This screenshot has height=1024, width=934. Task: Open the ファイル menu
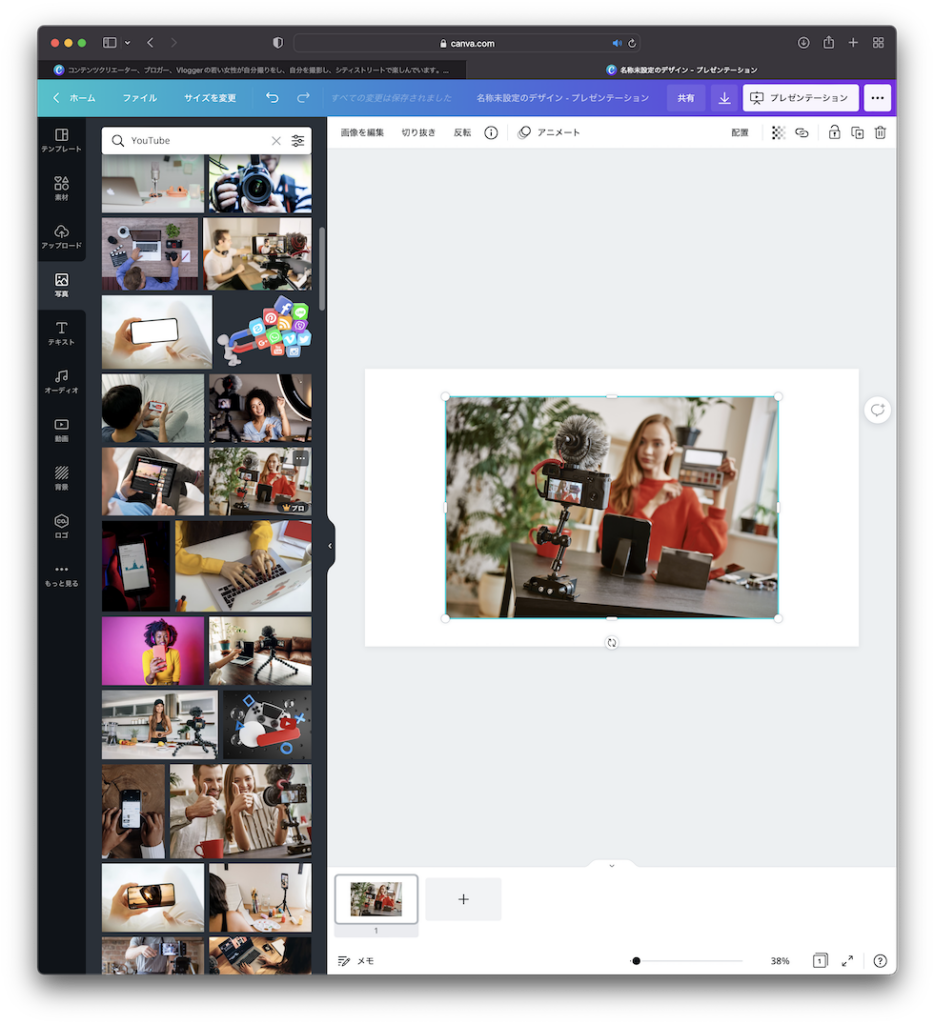coord(140,98)
